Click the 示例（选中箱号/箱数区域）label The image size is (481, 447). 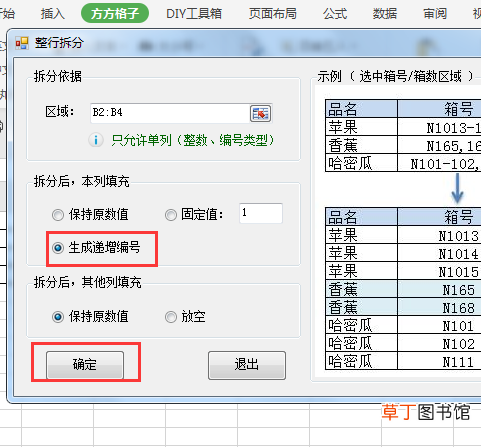pyautogui.click(x=396, y=76)
